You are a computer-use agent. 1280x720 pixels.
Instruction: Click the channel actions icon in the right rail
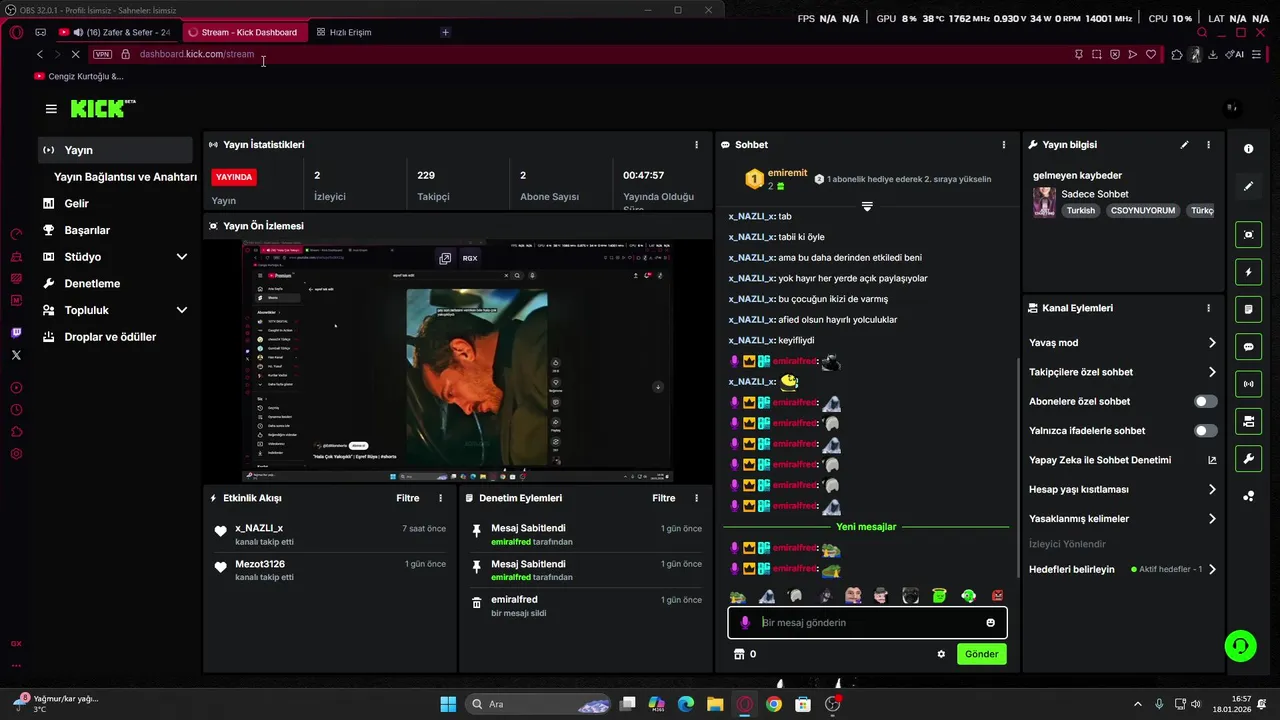tap(1248, 422)
